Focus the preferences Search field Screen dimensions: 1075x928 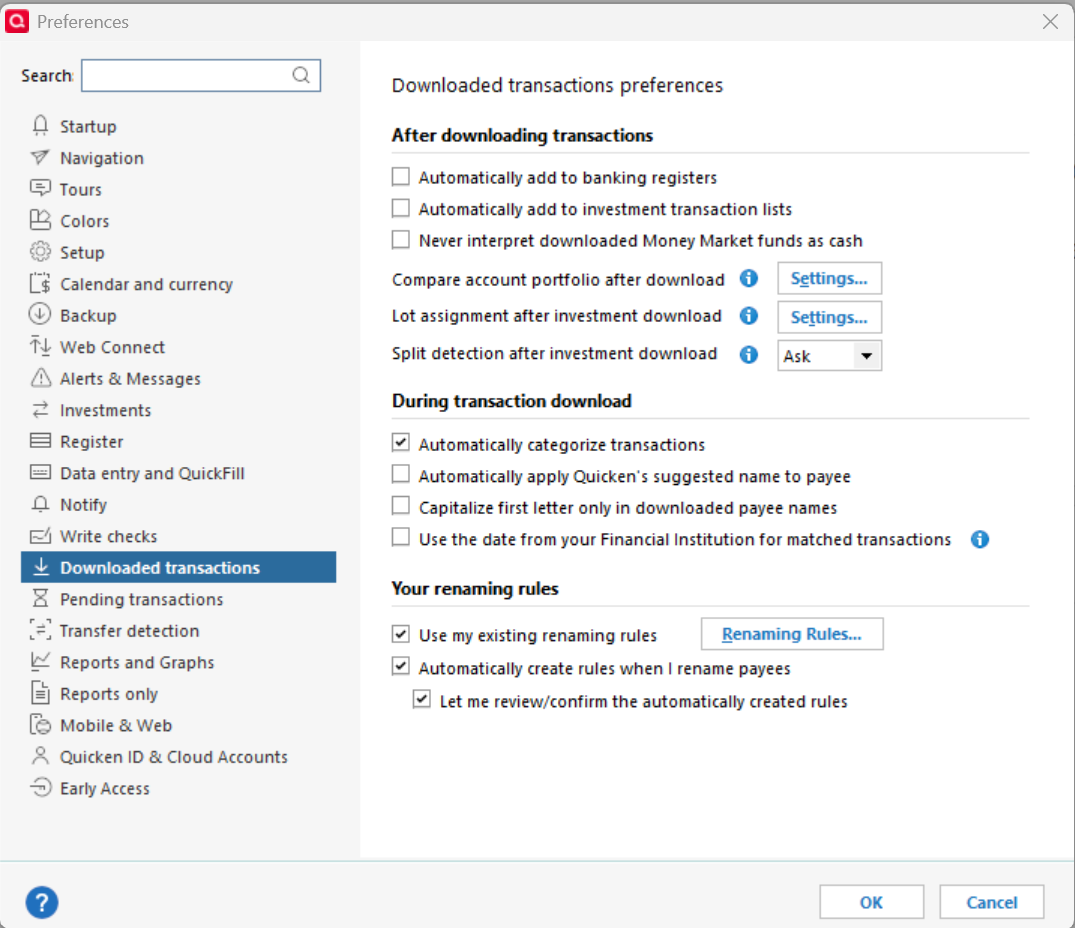[x=201, y=75]
